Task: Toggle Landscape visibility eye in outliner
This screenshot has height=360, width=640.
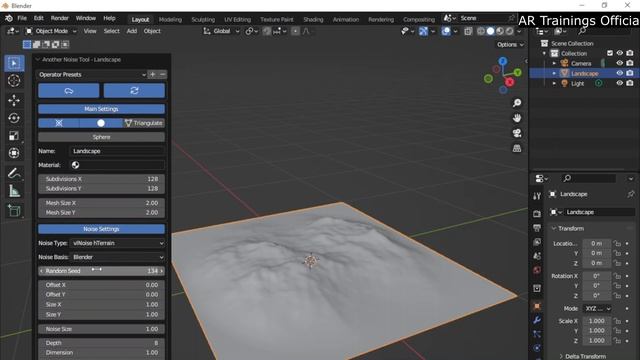Action: point(620,73)
